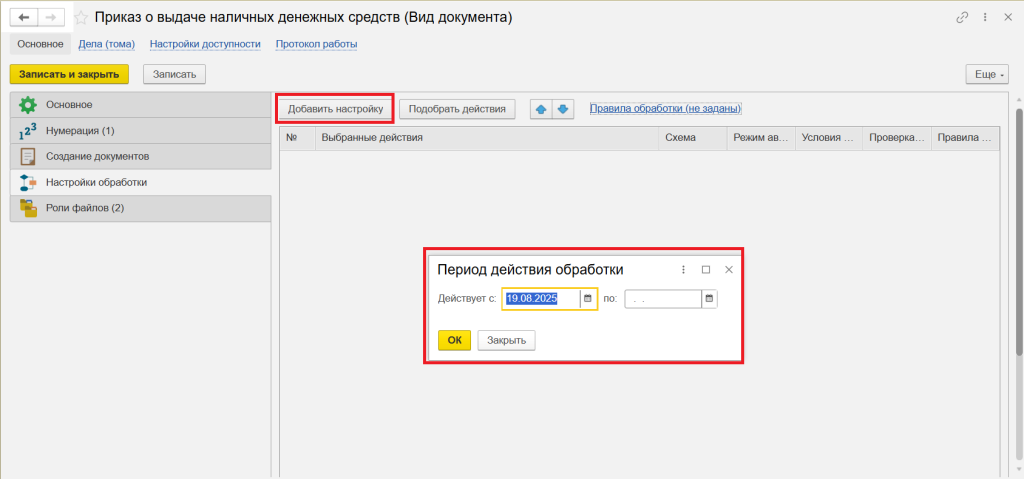This screenshot has width=1024, height=479.
Task: Move selected action up with arrow
Action: [x=541, y=109]
